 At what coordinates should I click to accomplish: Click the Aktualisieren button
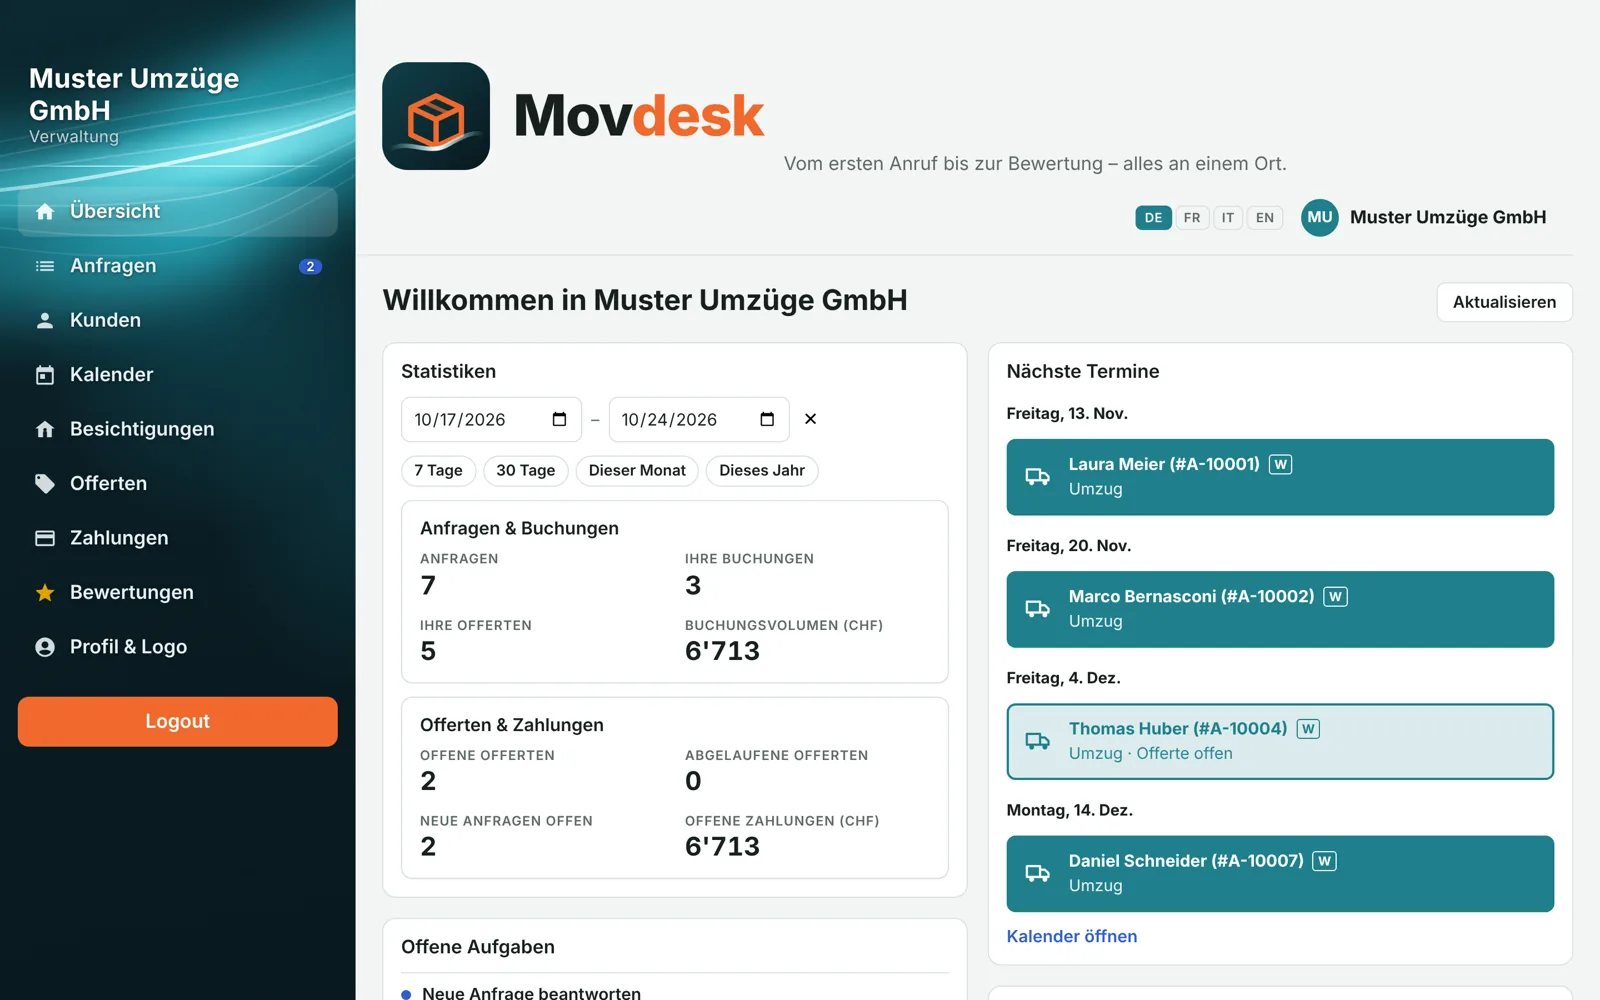click(x=1504, y=302)
